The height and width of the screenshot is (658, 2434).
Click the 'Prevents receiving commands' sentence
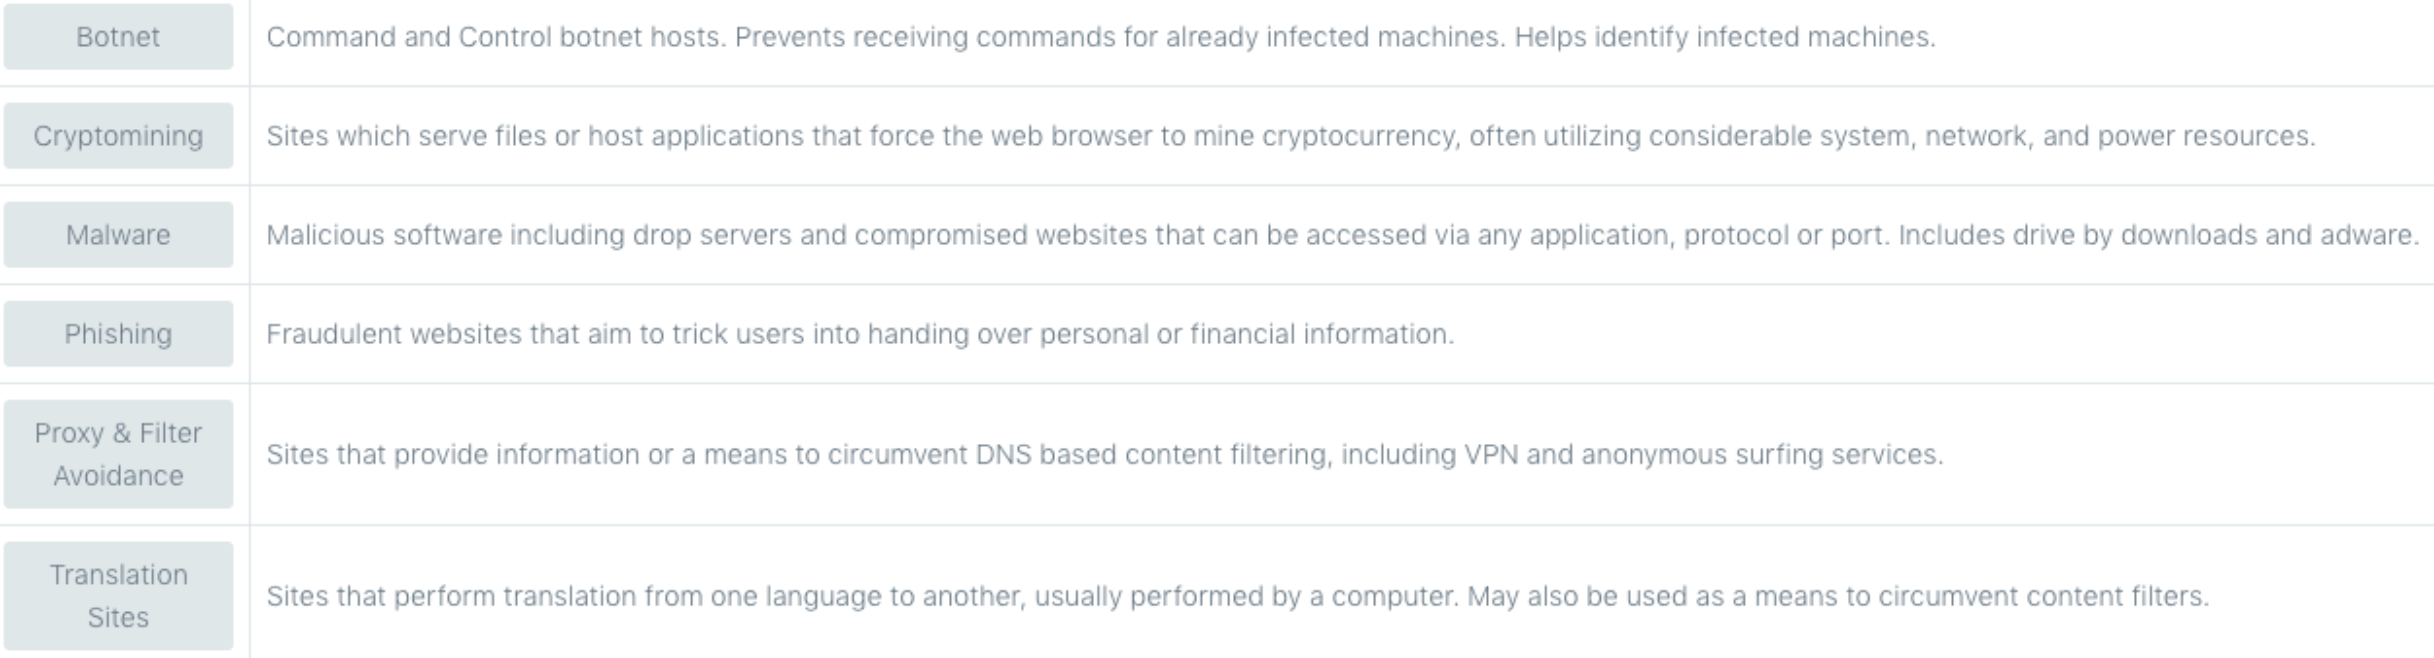(1120, 37)
